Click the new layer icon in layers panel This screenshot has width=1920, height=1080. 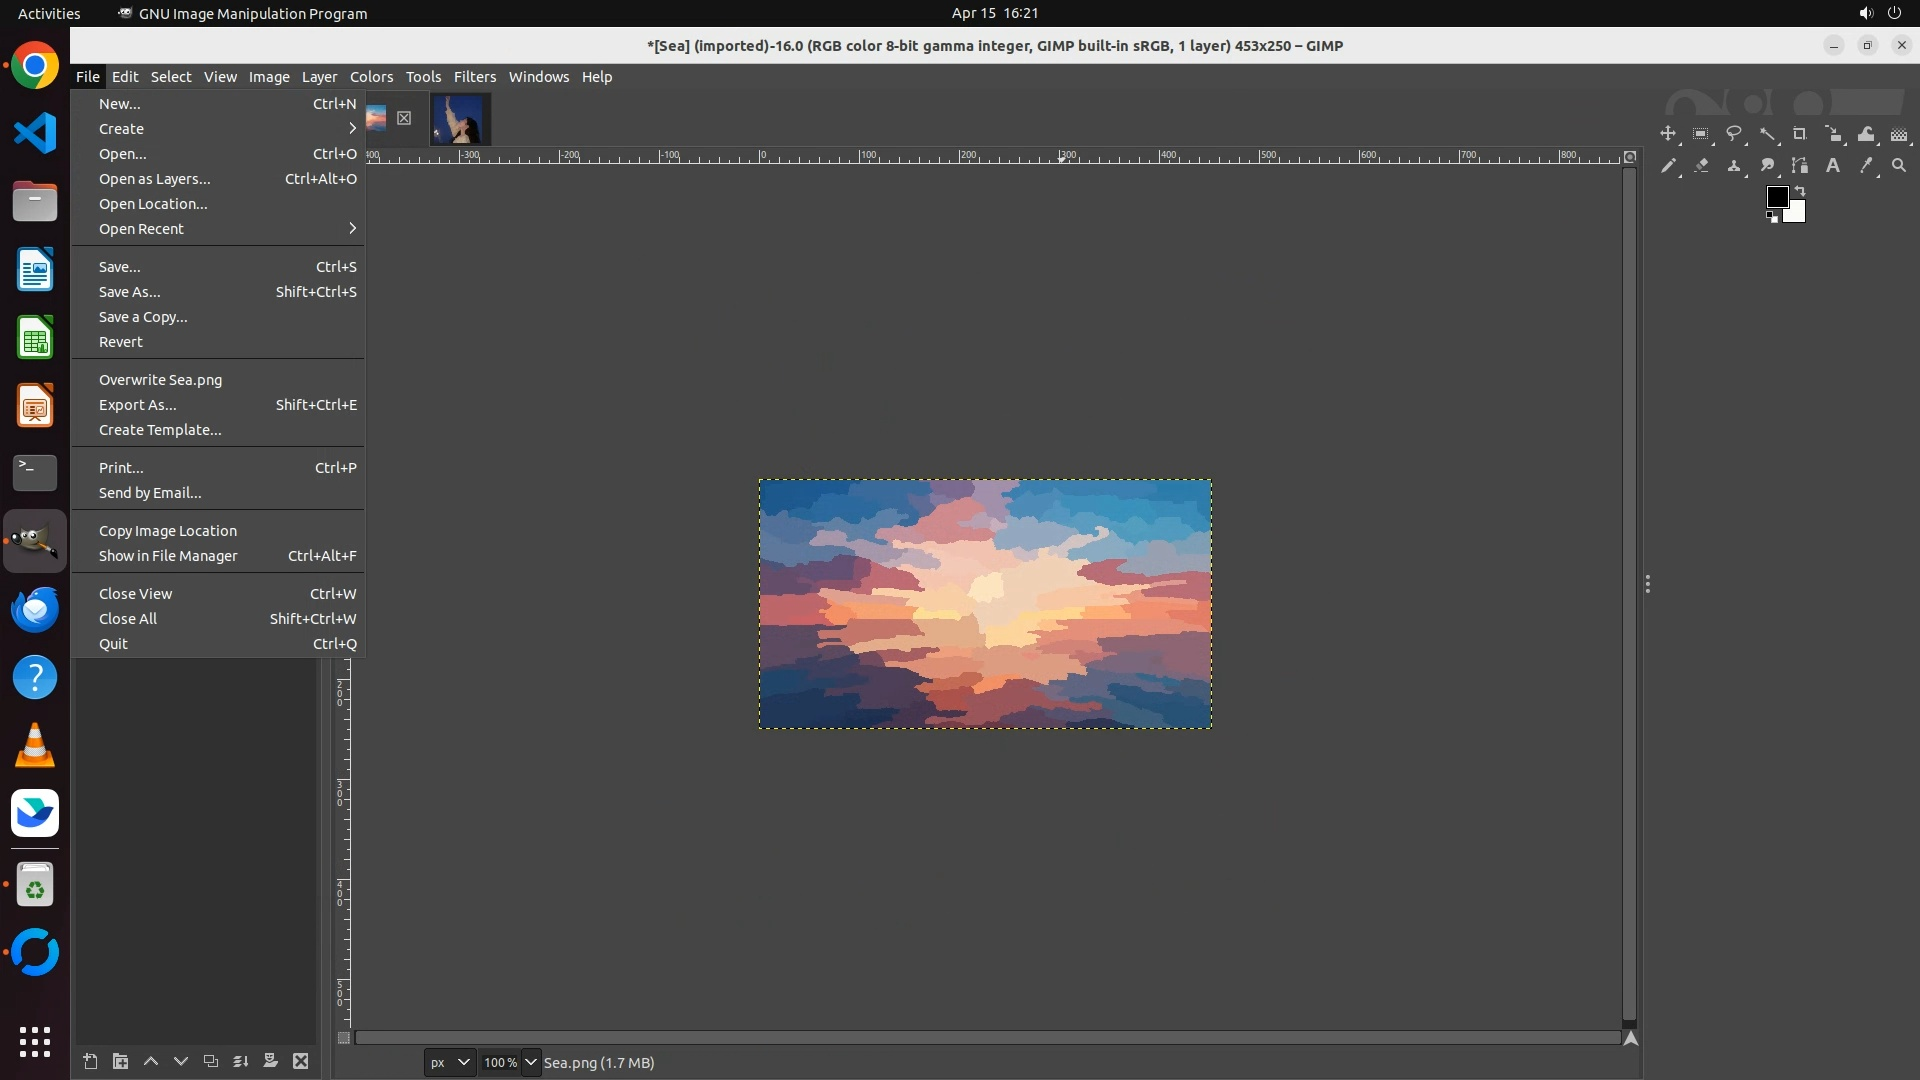point(90,1061)
